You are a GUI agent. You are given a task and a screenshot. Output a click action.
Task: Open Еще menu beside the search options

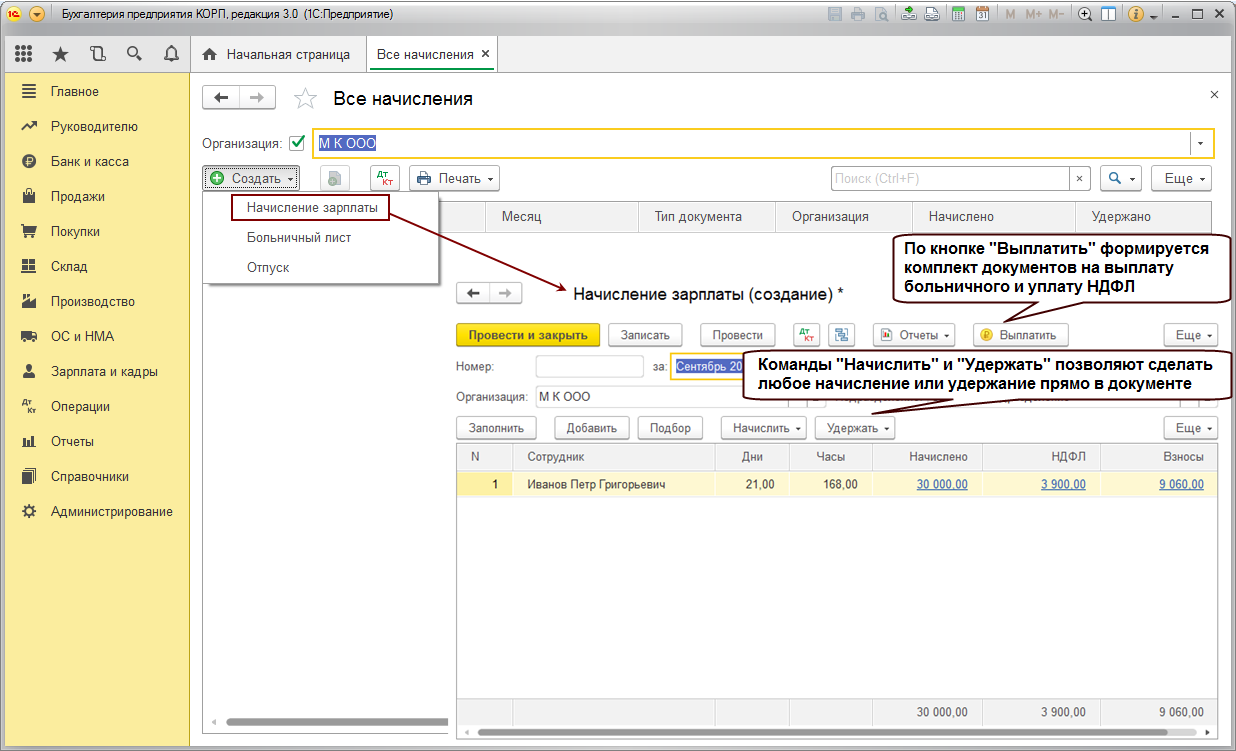click(x=1182, y=178)
